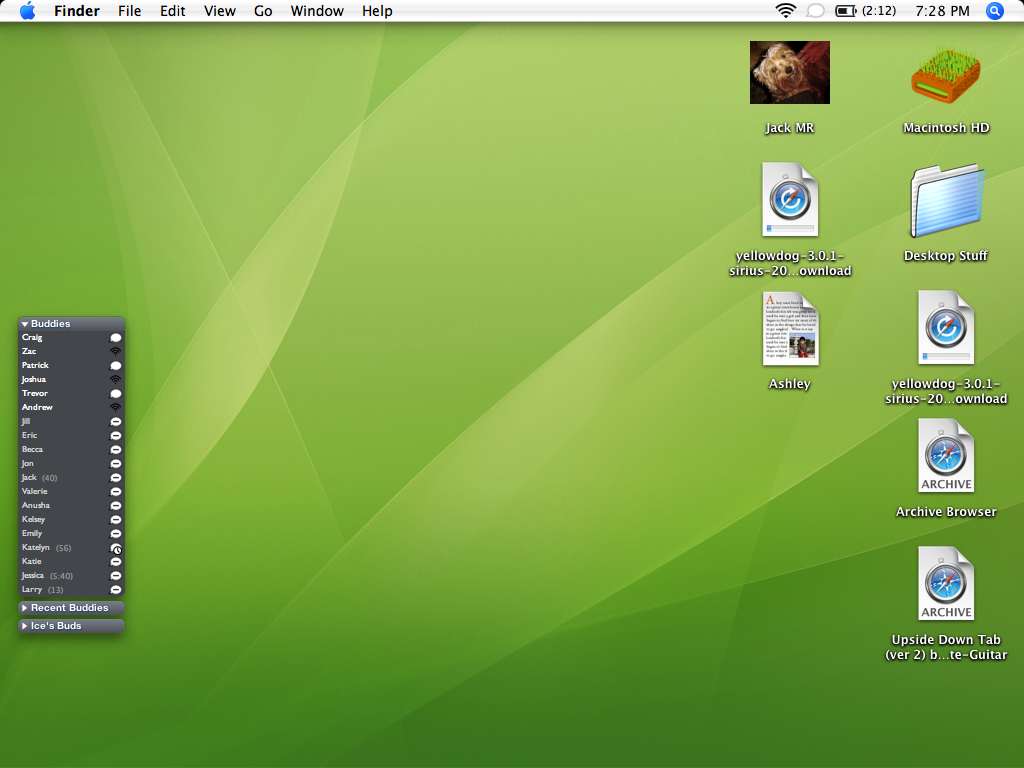The height and width of the screenshot is (768, 1024).
Task: Click Jill's away status icon
Action: pos(116,422)
